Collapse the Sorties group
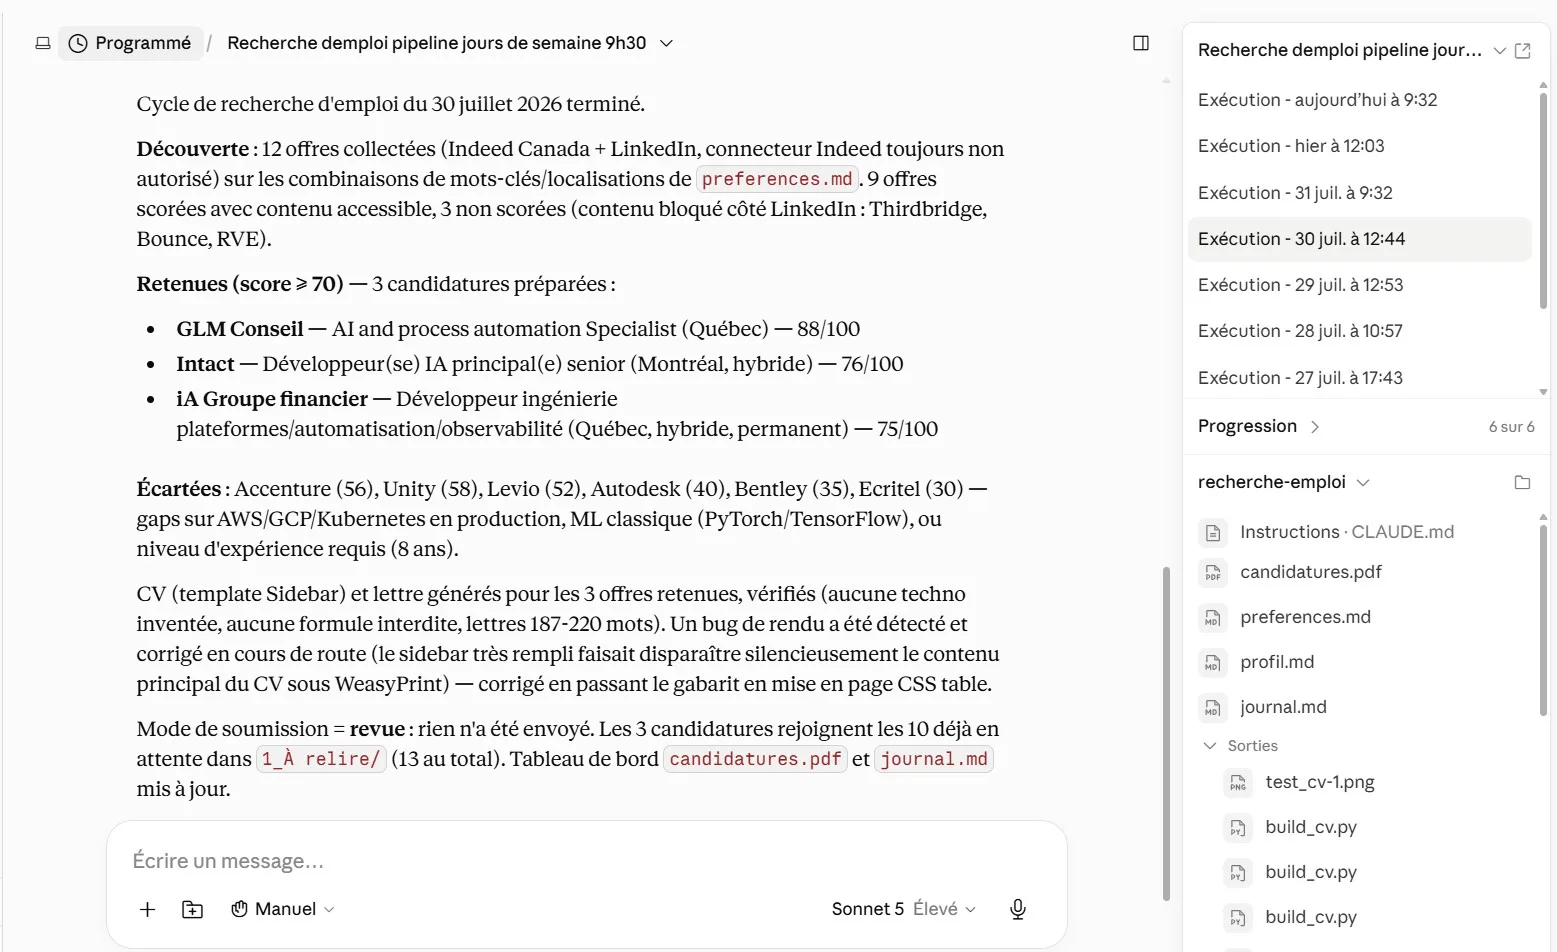1557x952 pixels. 1240,746
